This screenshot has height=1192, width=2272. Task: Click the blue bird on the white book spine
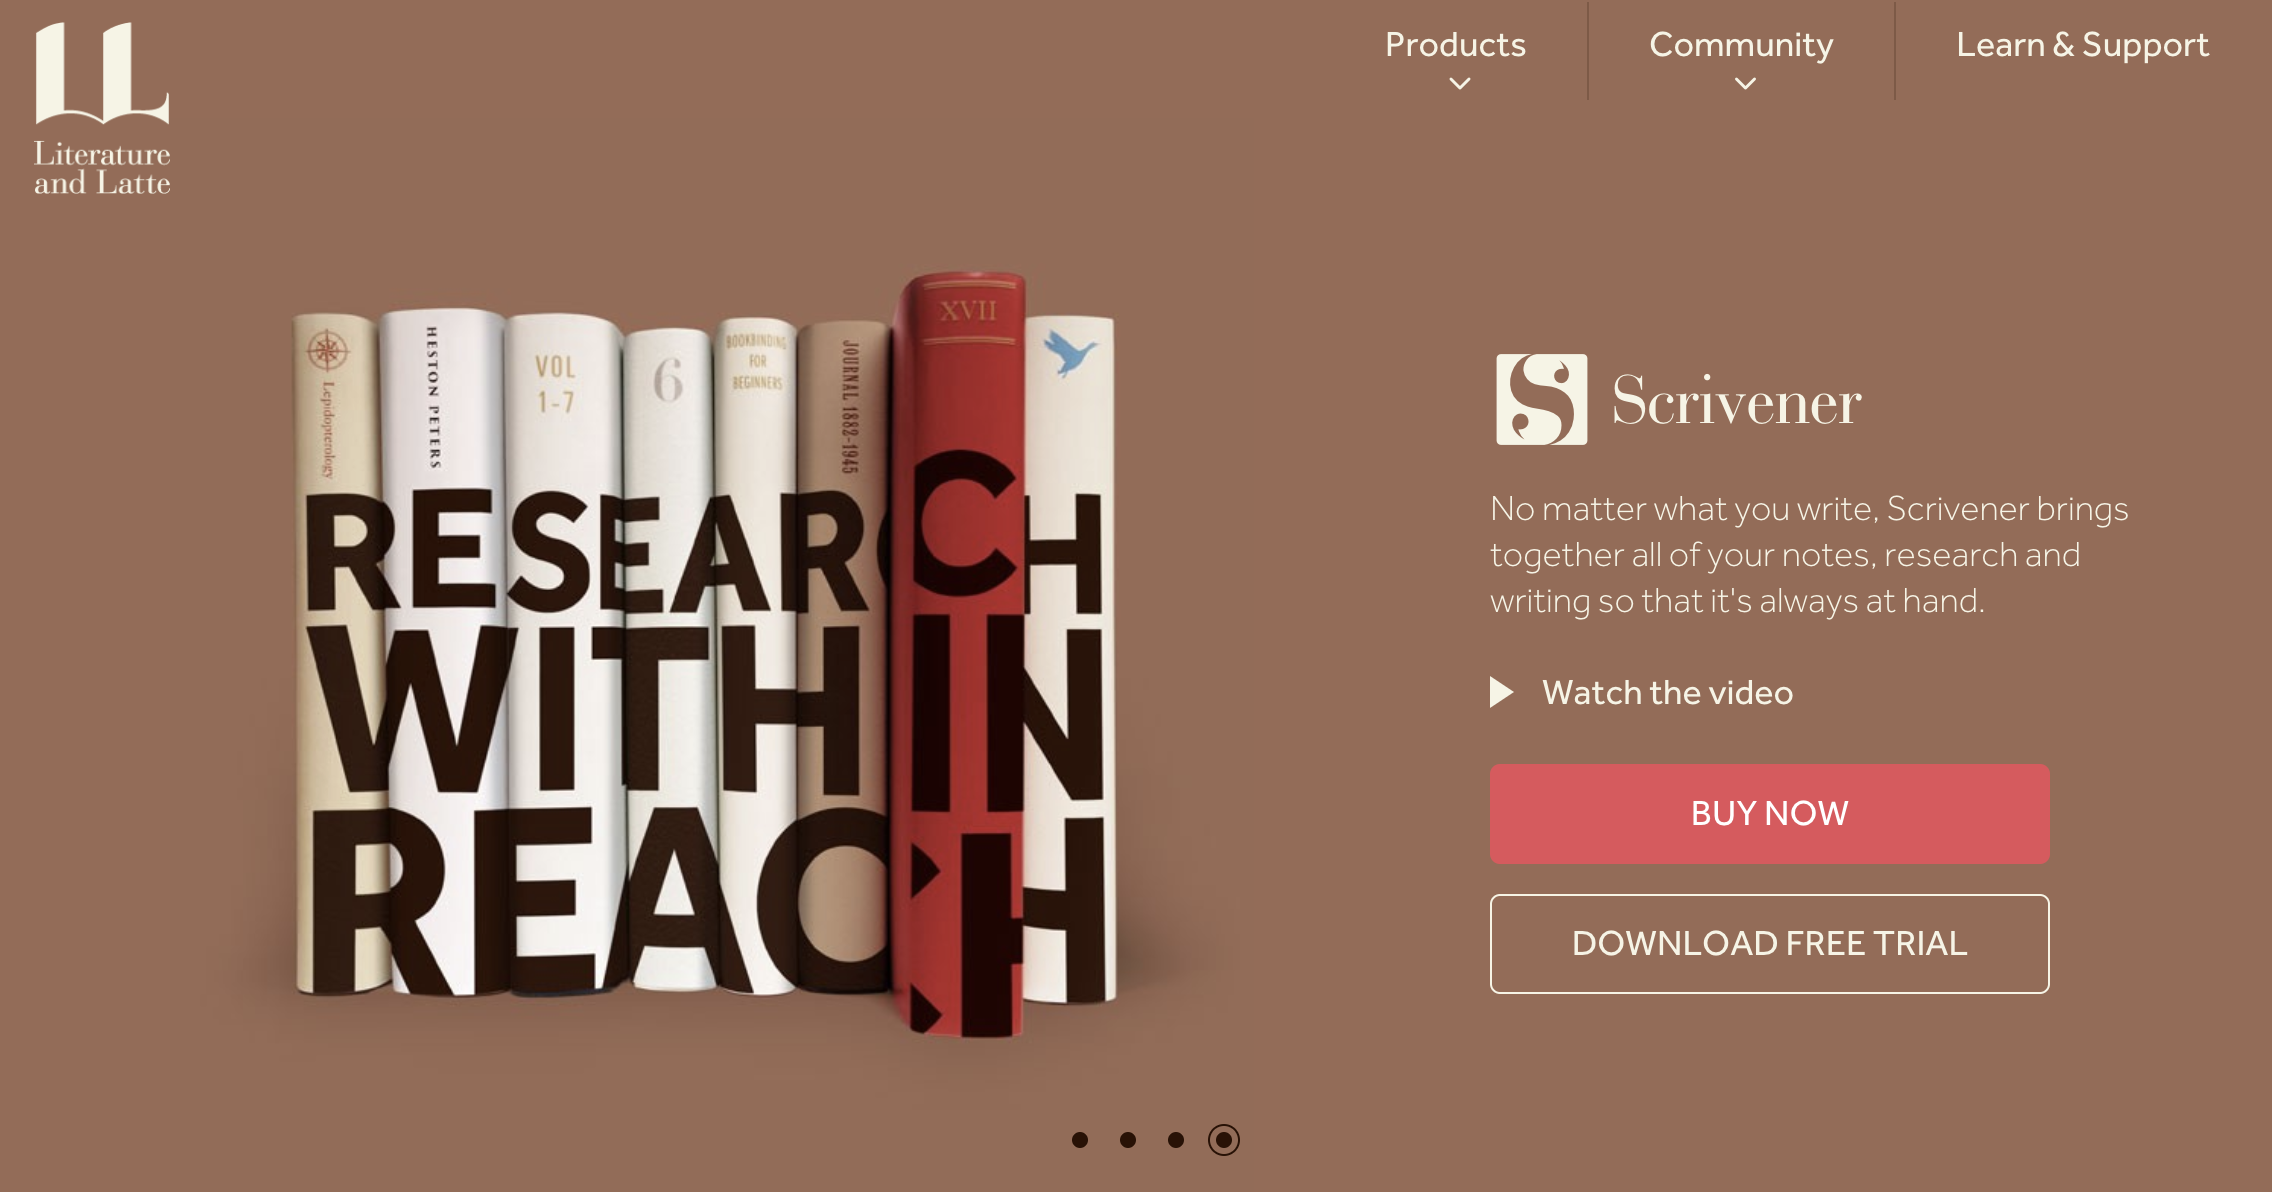pyautogui.click(x=1069, y=354)
